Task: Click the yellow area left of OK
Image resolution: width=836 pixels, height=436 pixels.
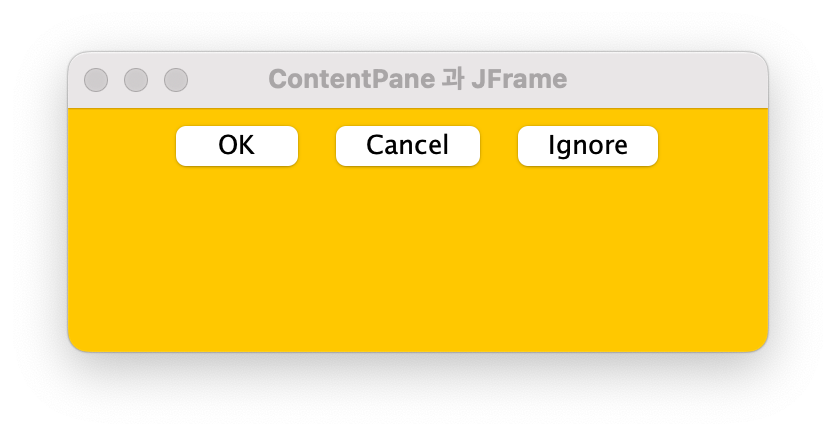Action: pos(122,146)
